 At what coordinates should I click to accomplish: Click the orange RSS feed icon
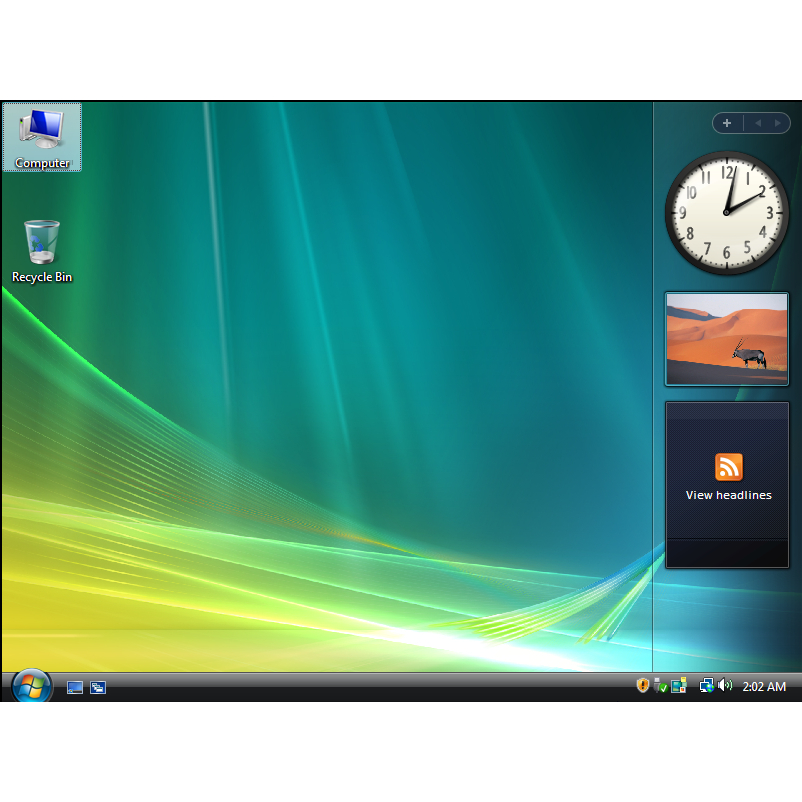(728, 467)
